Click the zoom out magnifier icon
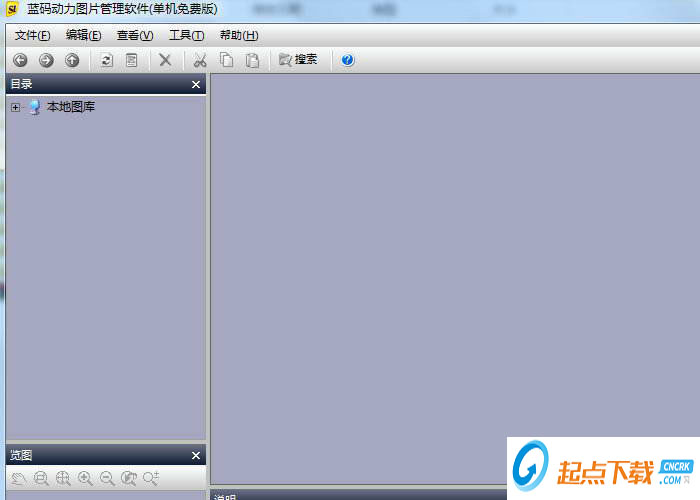Image resolution: width=700 pixels, height=500 pixels. click(x=107, y=479)
